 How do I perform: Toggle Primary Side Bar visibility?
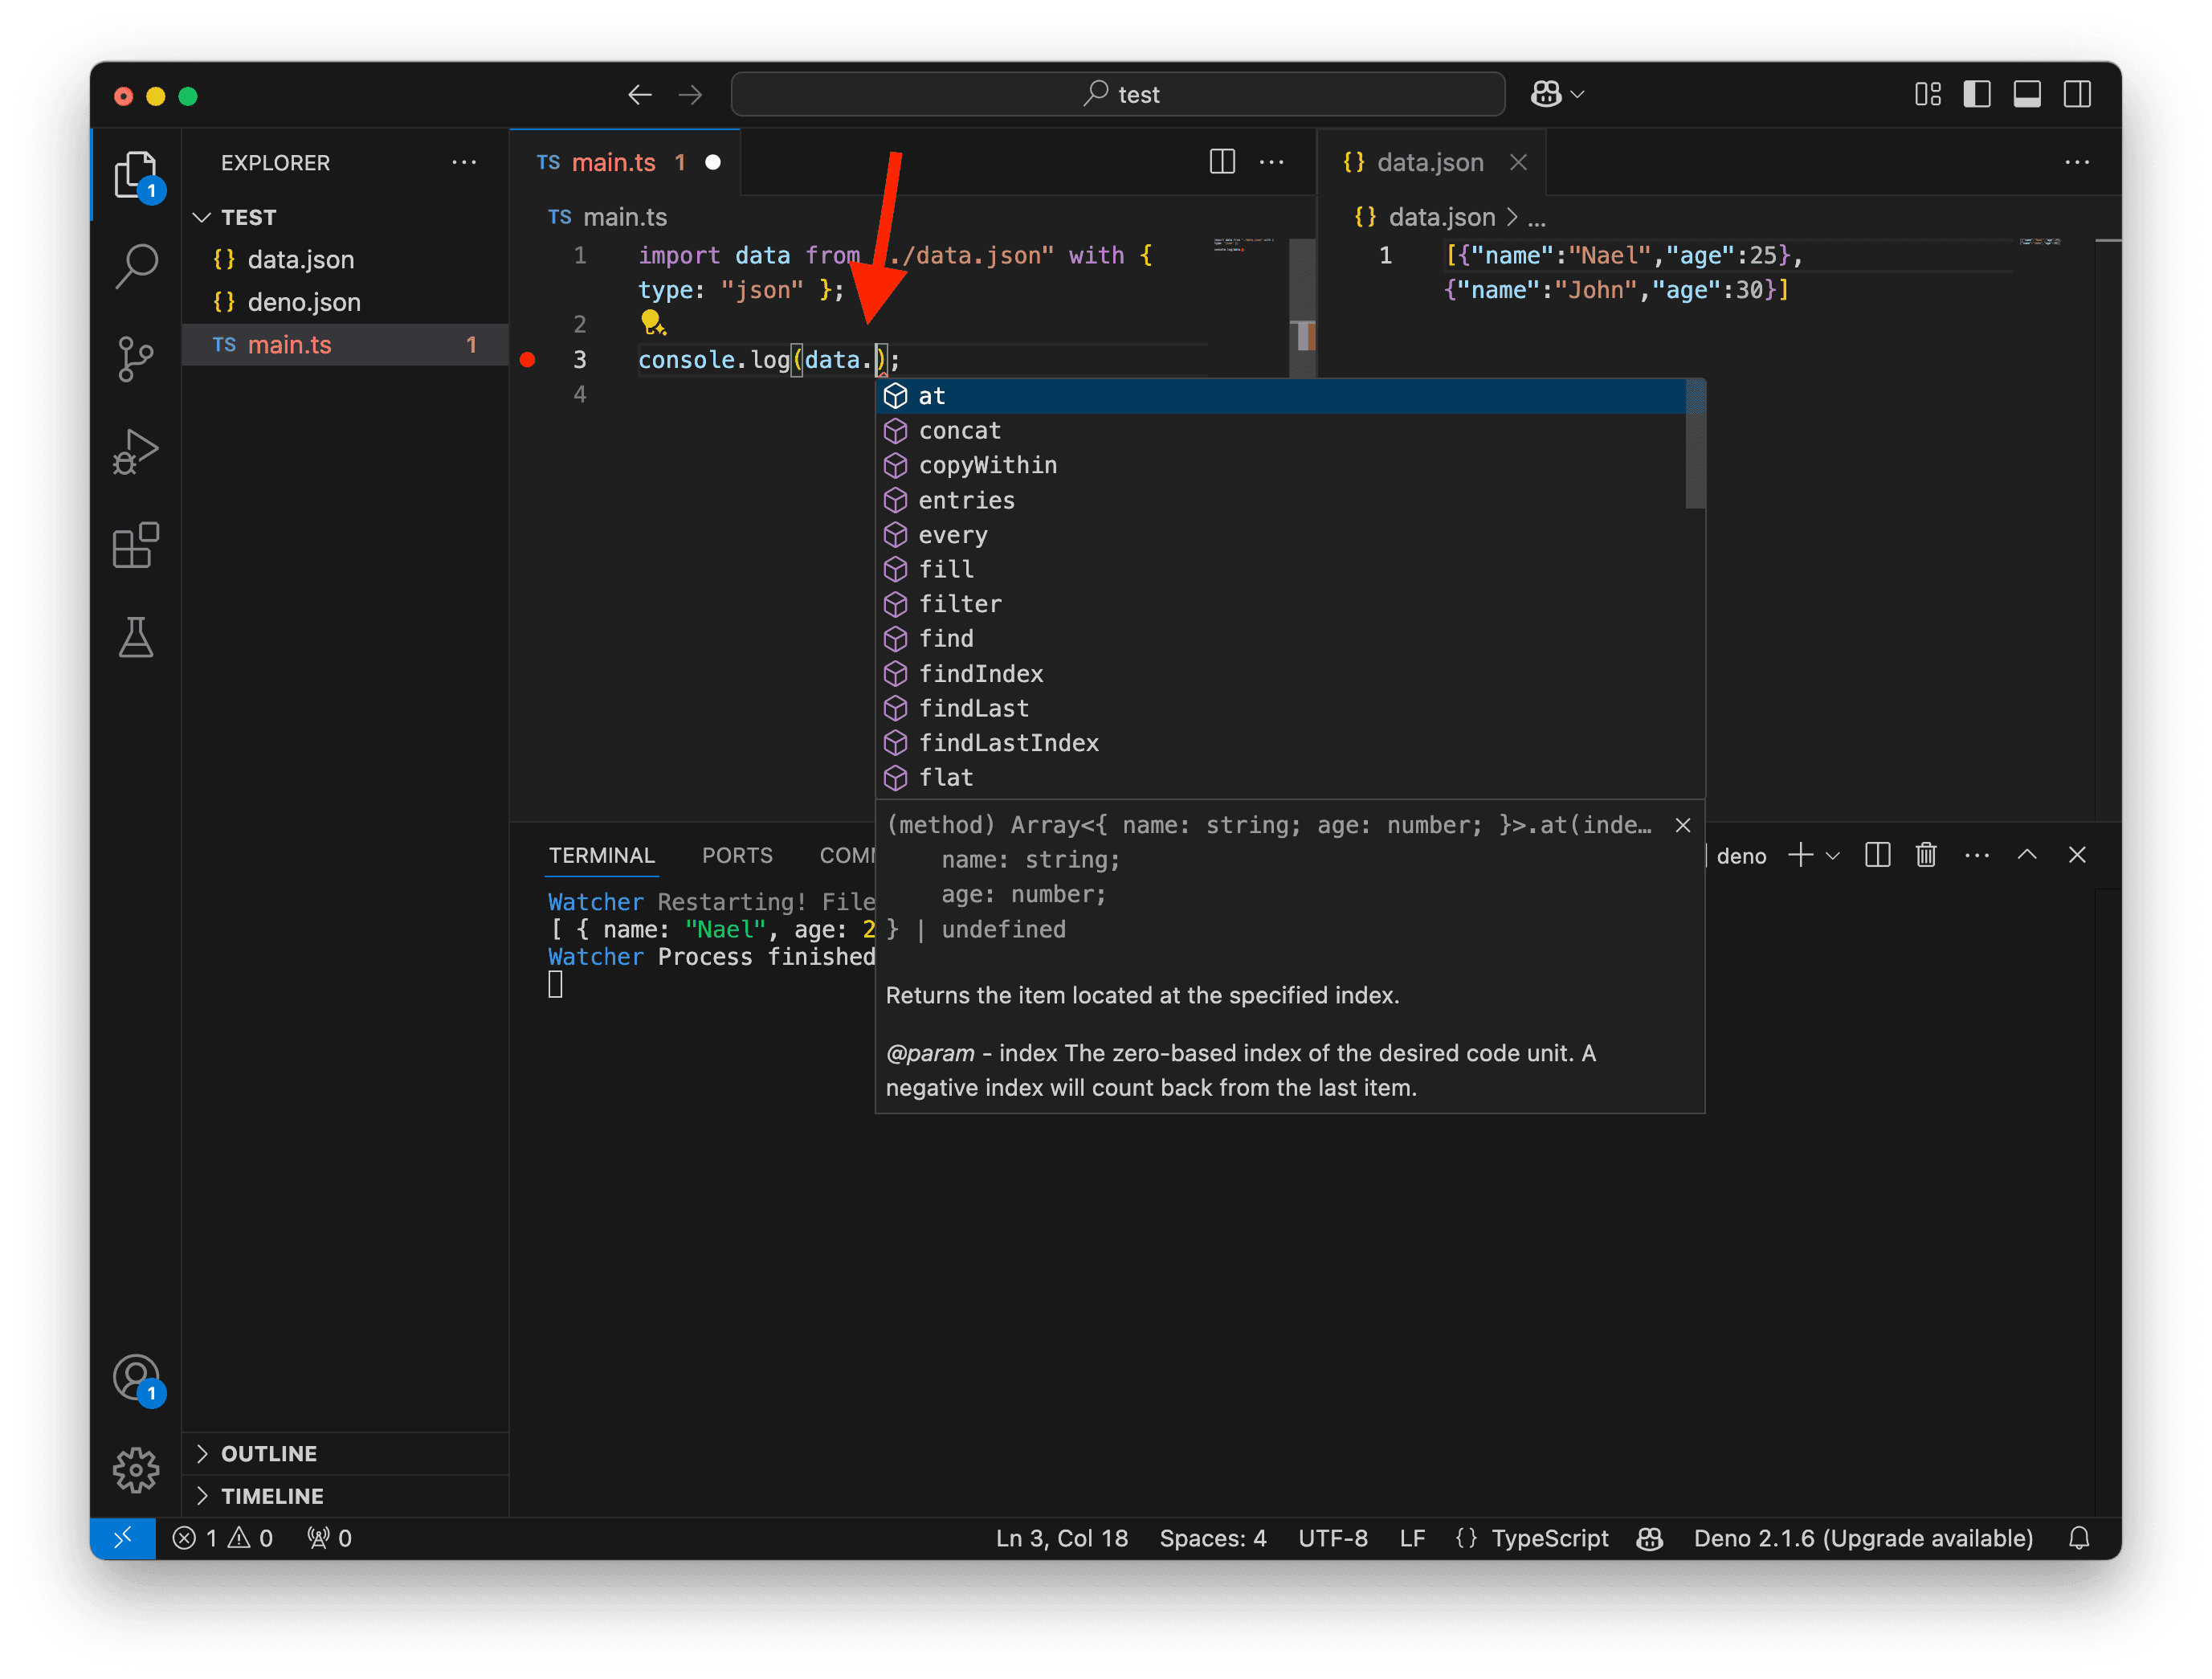1977,94
